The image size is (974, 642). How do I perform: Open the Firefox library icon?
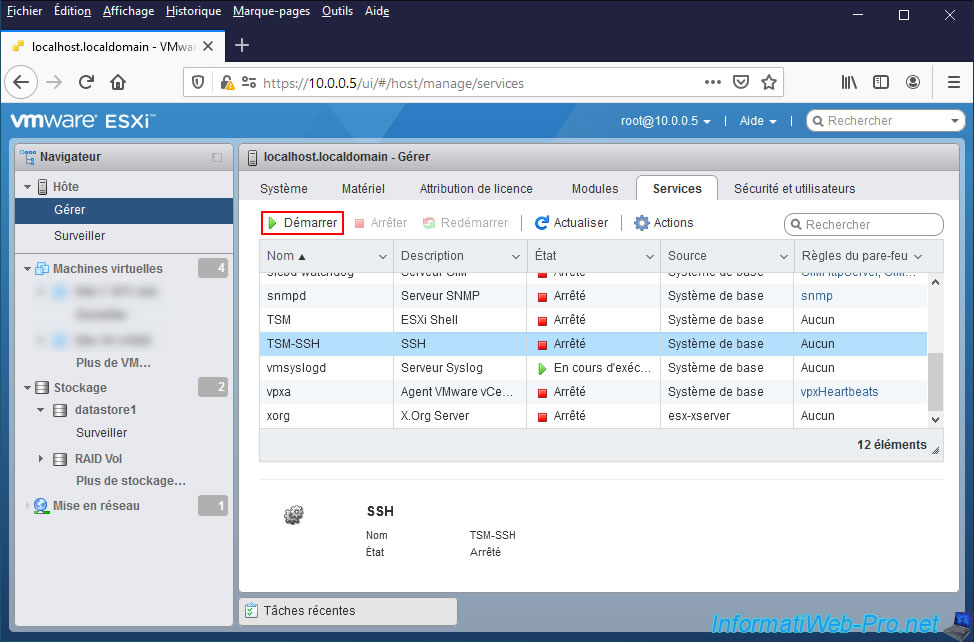tap(849, 82)
